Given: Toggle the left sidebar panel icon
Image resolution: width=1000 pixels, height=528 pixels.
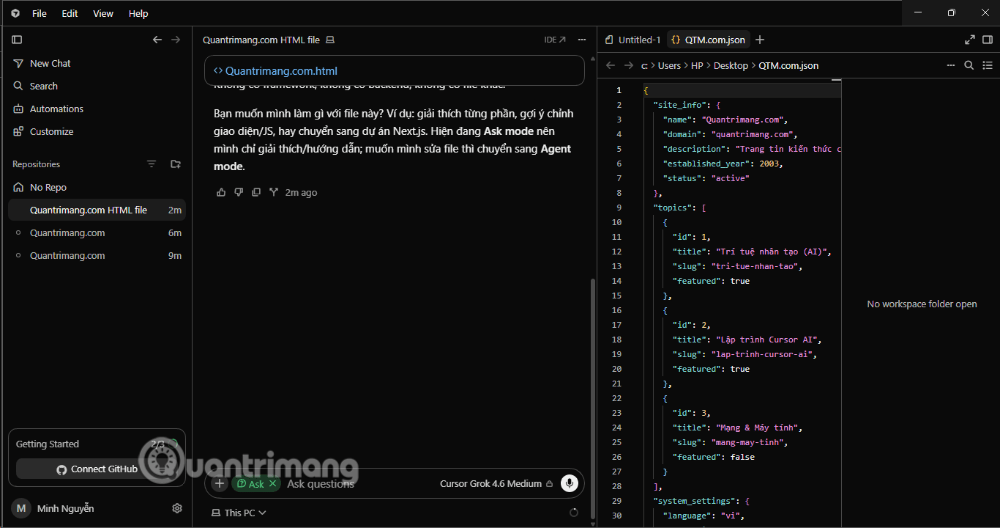Looking at the screenshot, I should pos(17,40).
